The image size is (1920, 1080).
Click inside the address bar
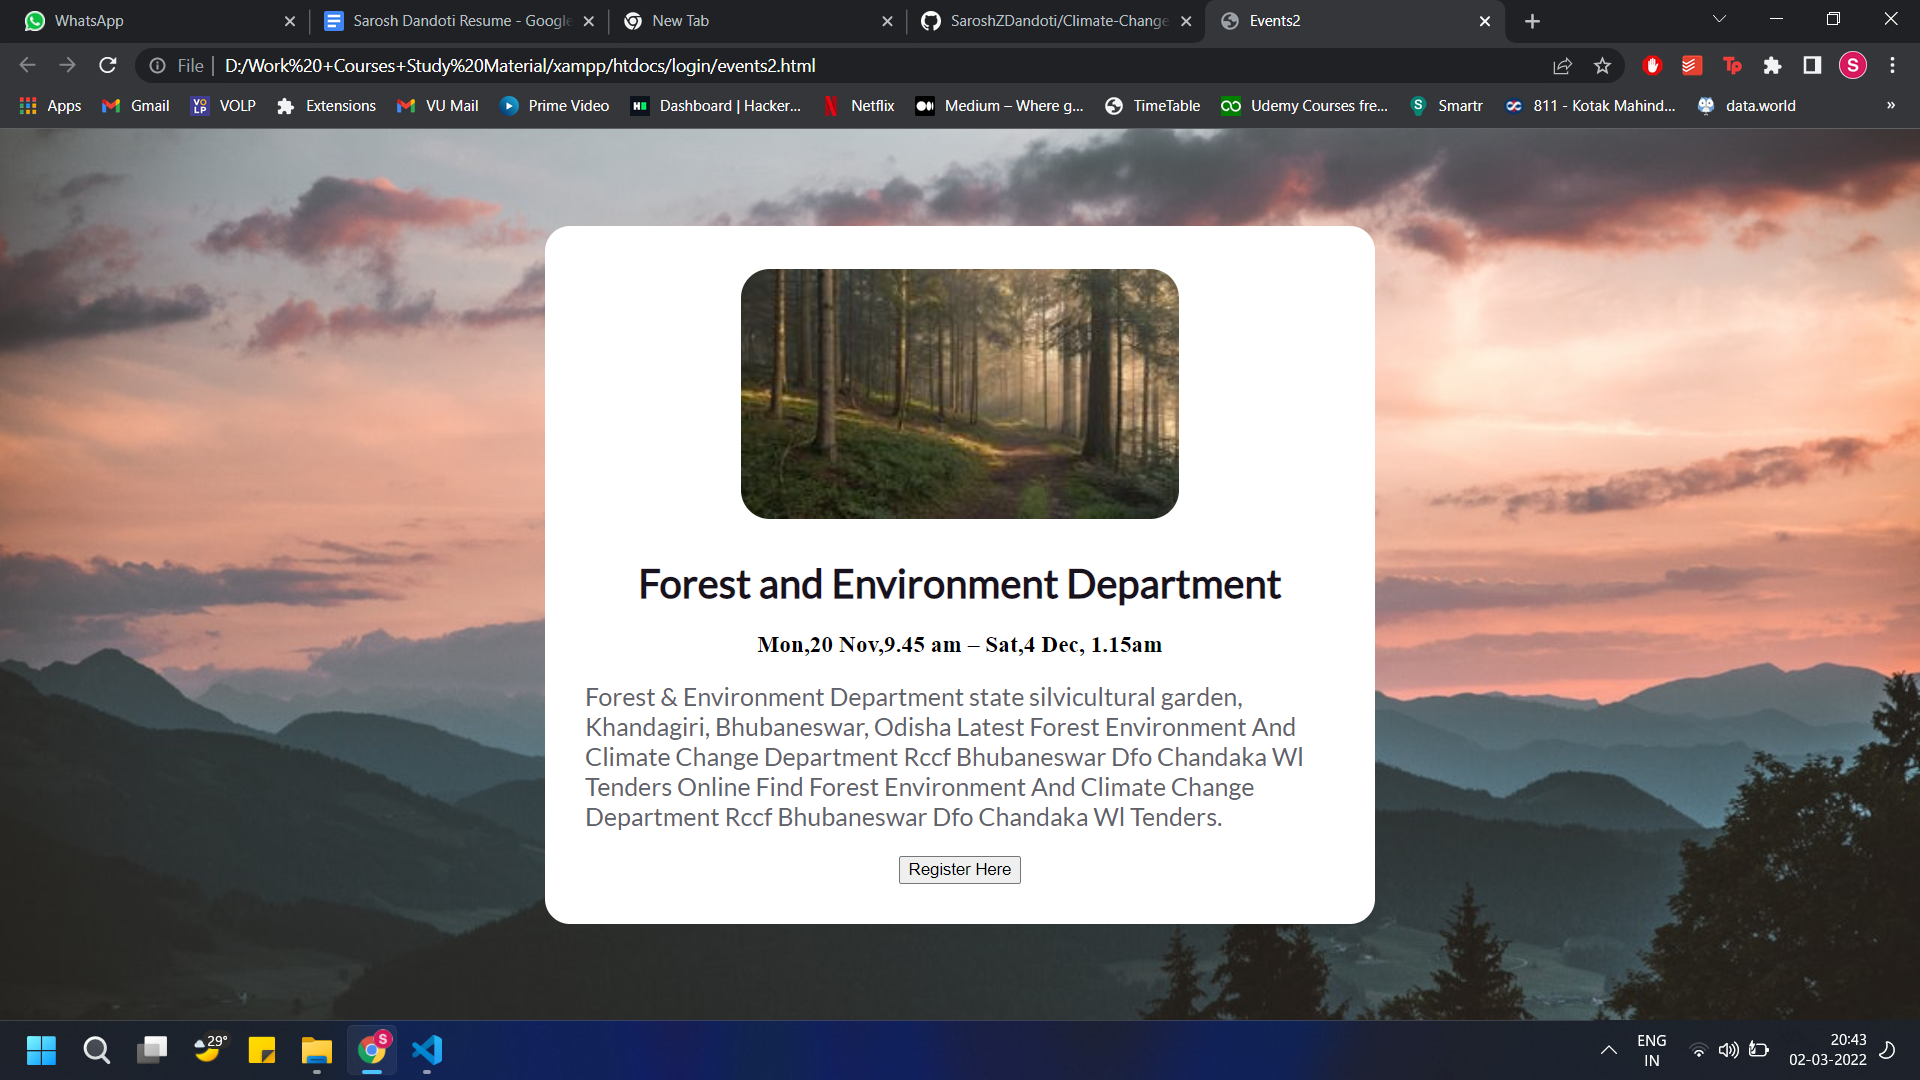(700, 65)
